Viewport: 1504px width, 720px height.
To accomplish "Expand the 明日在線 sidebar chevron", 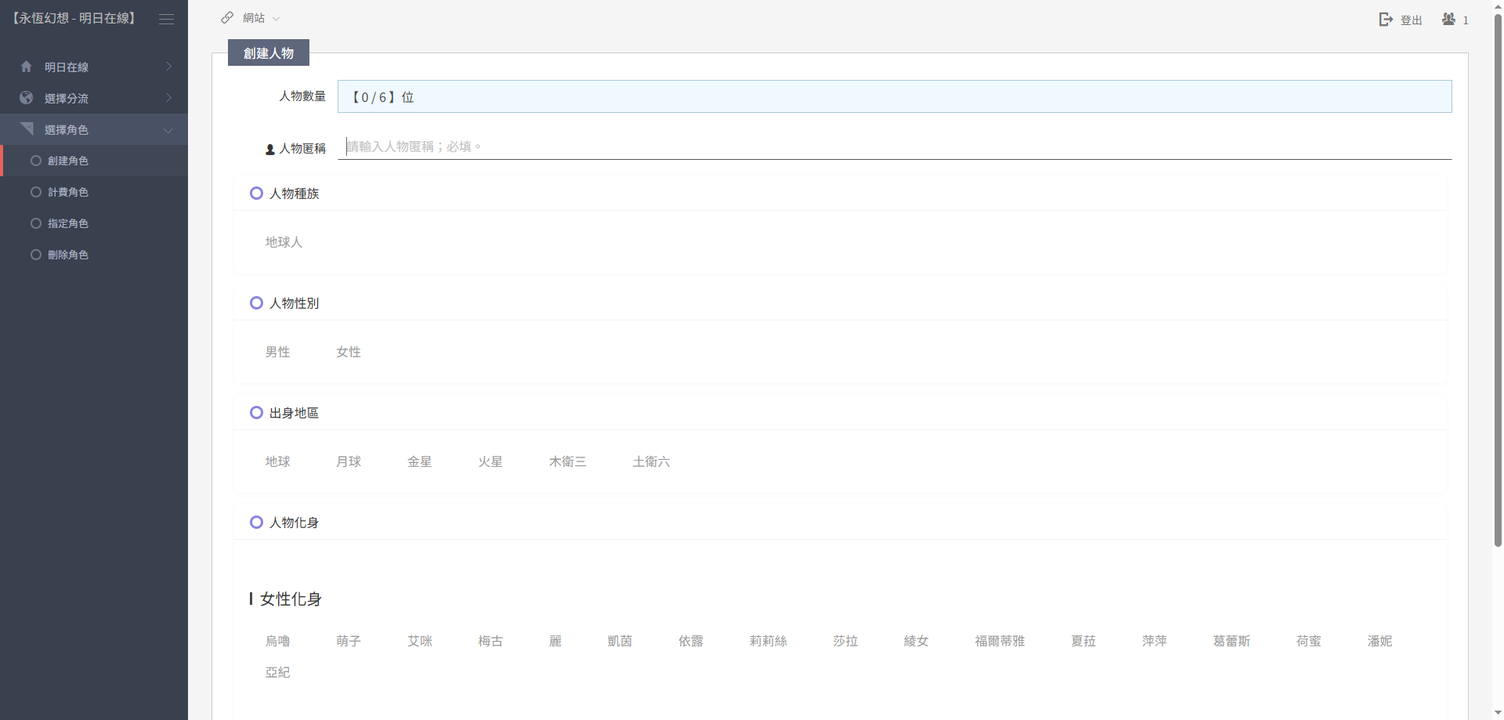I will click(x=168, y=67).
